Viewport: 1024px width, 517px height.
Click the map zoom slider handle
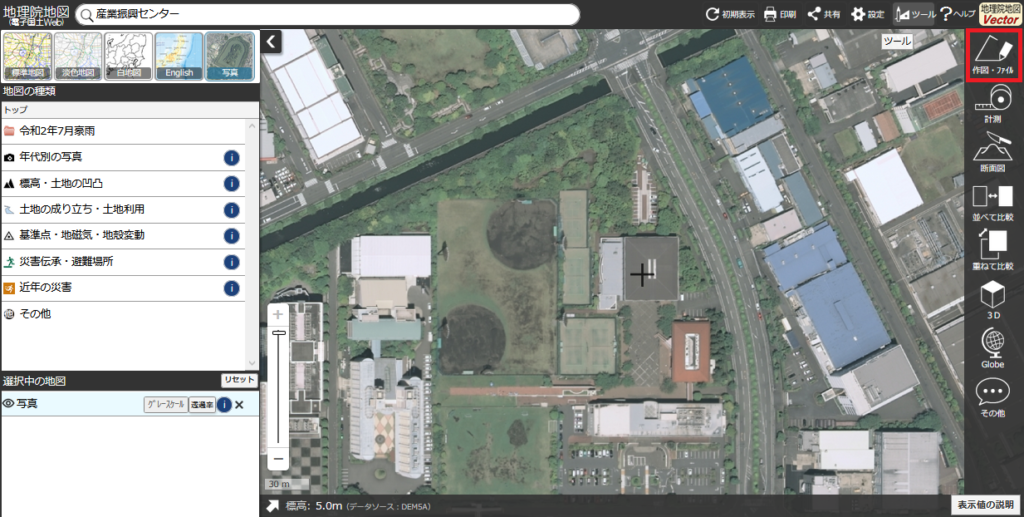pyautogui.click(x=279, y=333)
